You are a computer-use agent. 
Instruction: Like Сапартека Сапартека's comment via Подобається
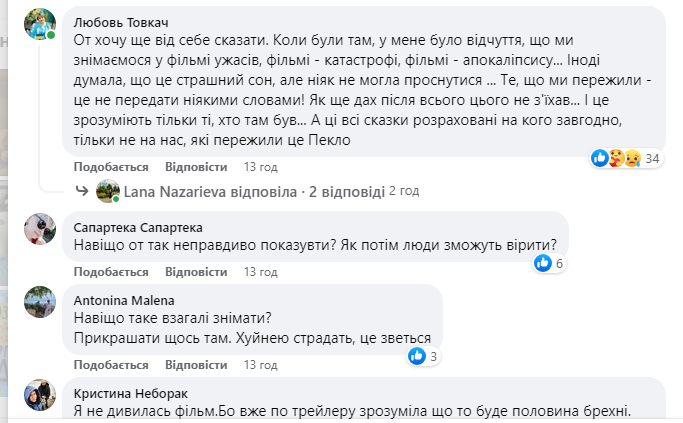point(111,272)
